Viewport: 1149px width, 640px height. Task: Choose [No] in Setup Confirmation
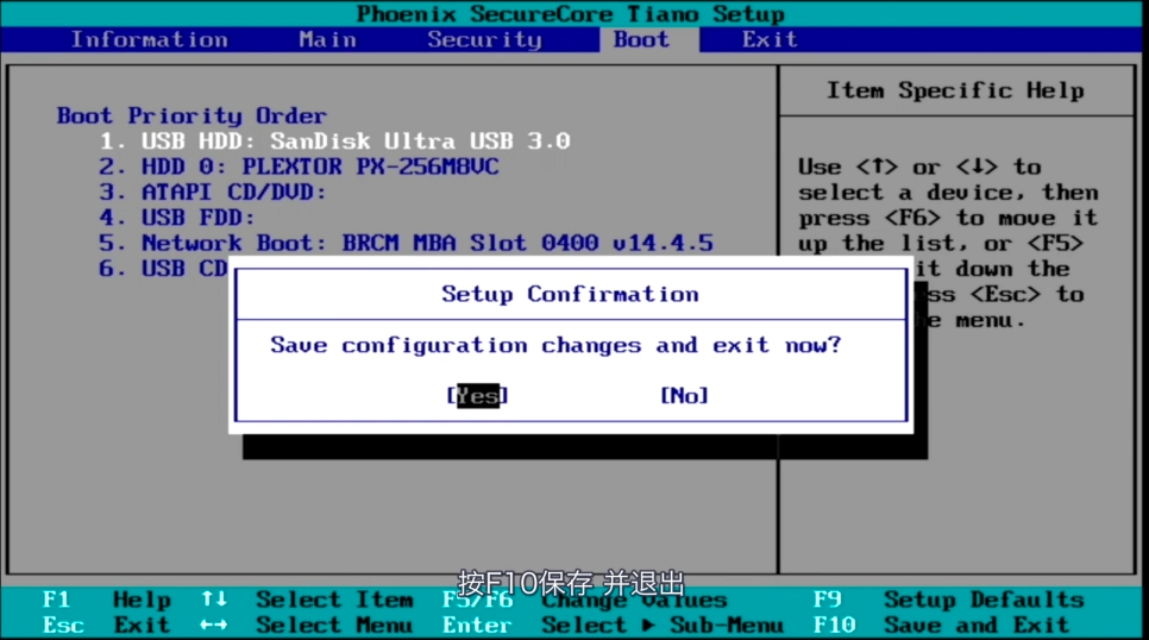pos(684,396)
